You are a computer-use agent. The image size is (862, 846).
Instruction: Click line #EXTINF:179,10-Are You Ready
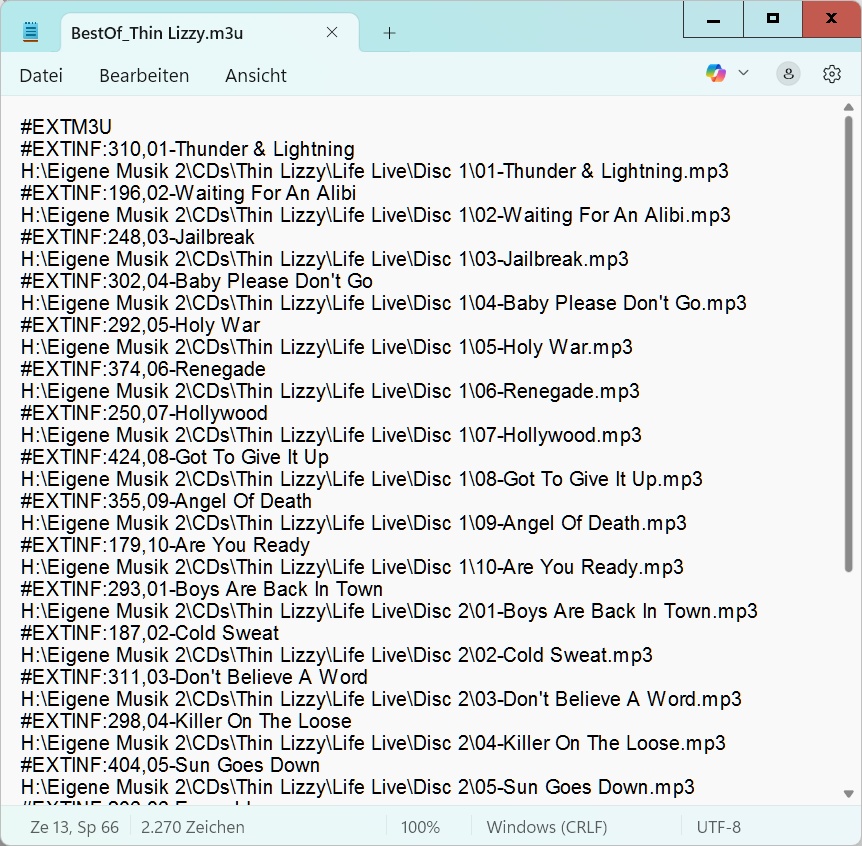165,545
